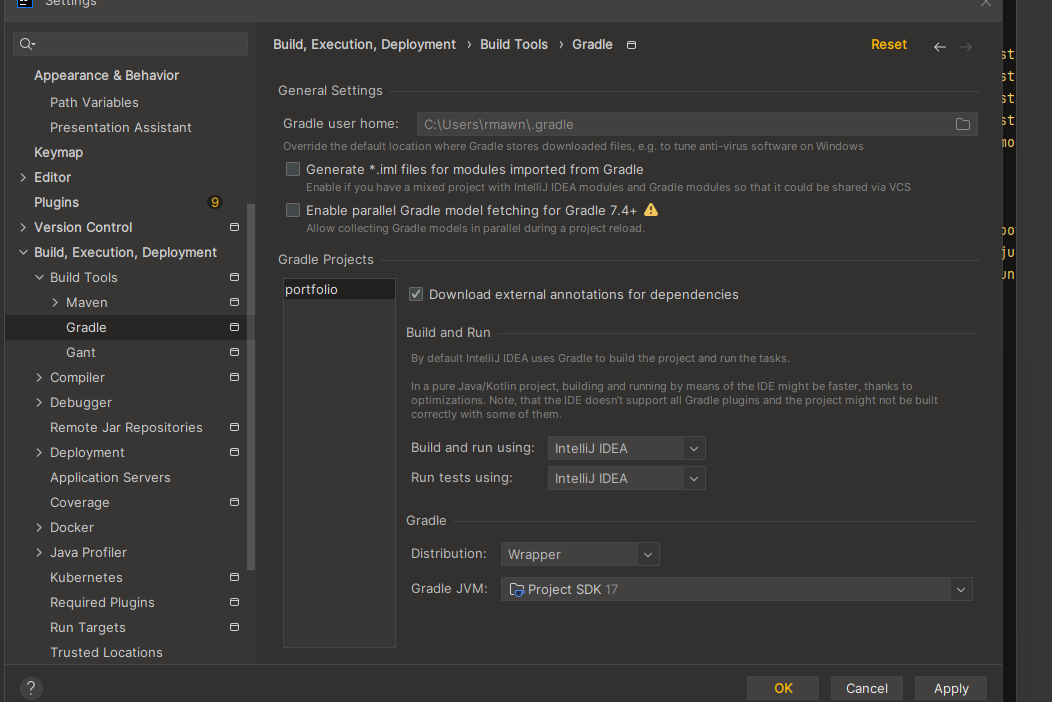Click the project icon on Kubernetes row

pyautogui.click(x=234, y=577)
